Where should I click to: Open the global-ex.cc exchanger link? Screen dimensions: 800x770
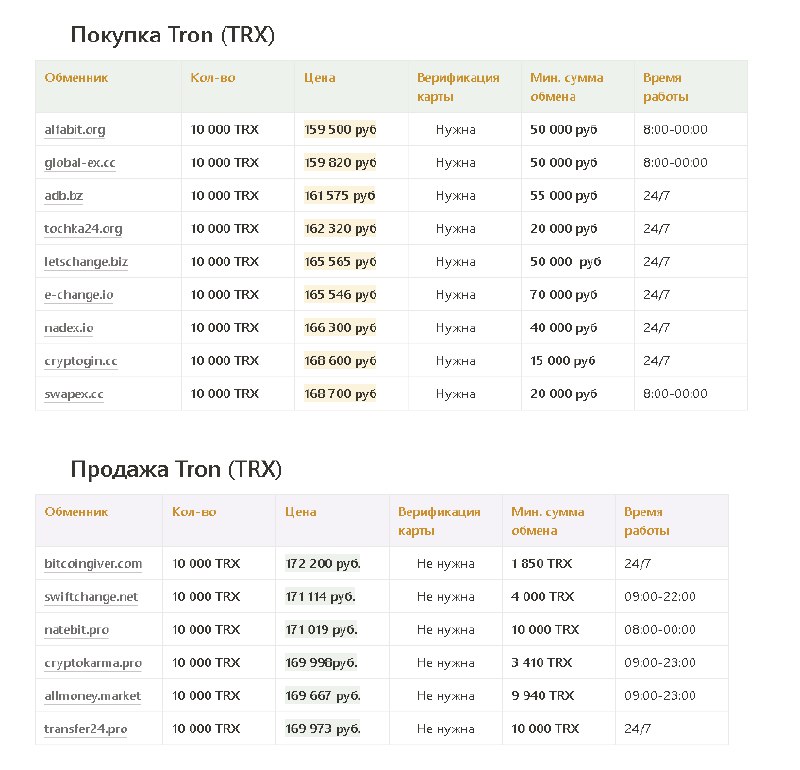(x=80, y=163)
